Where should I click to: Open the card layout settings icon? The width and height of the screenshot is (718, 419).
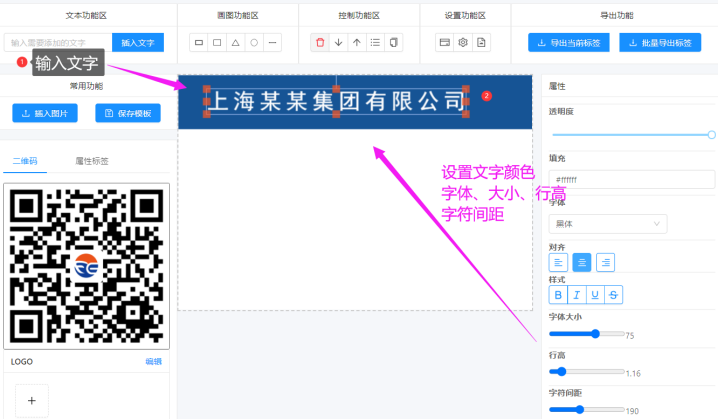[445, 43]
